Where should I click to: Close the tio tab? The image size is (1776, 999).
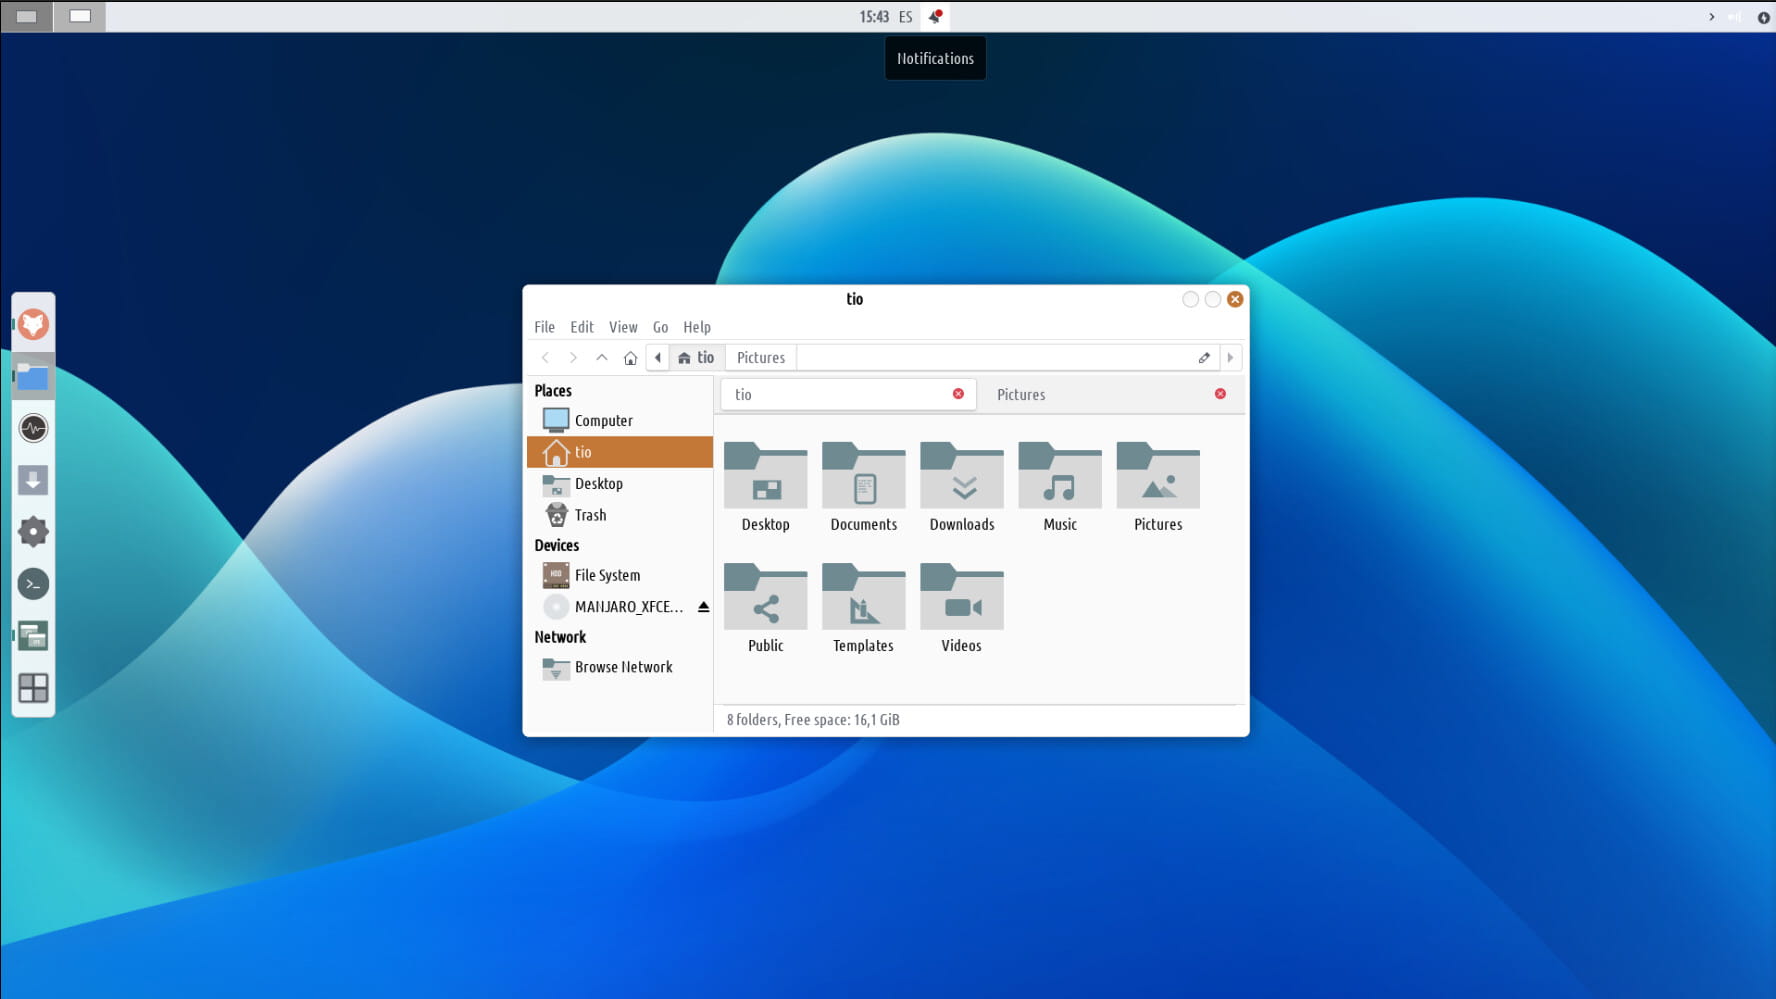click(x=958, y=394)
